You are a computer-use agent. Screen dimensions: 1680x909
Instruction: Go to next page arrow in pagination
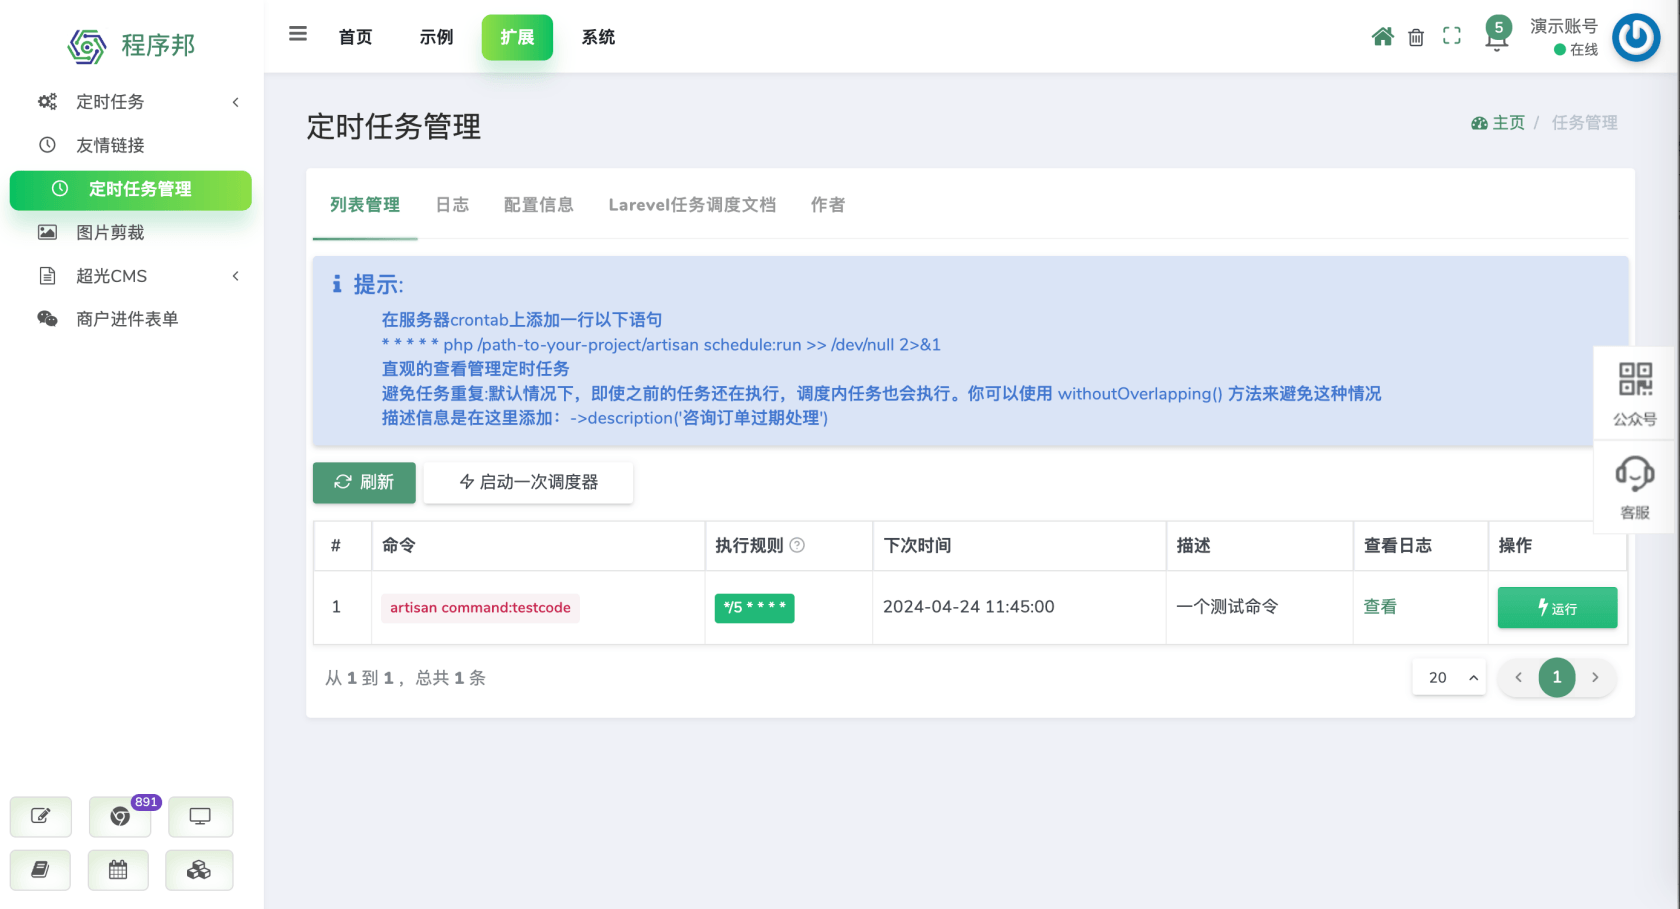(1595, 678)
